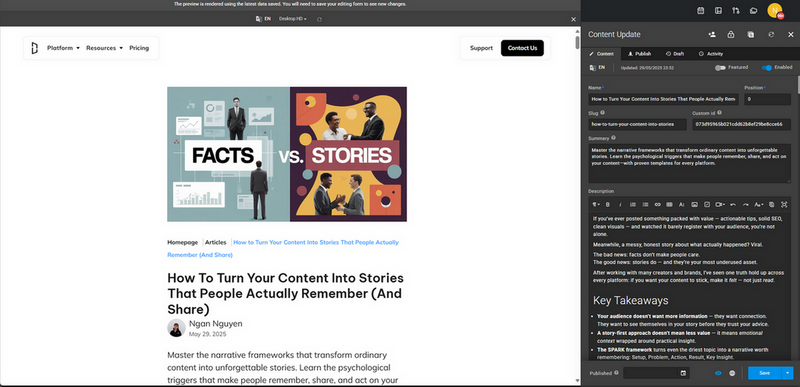This screenshot has height=387, width=800.
Task: Click the globe icon near Save button
Action: point(732,373)
